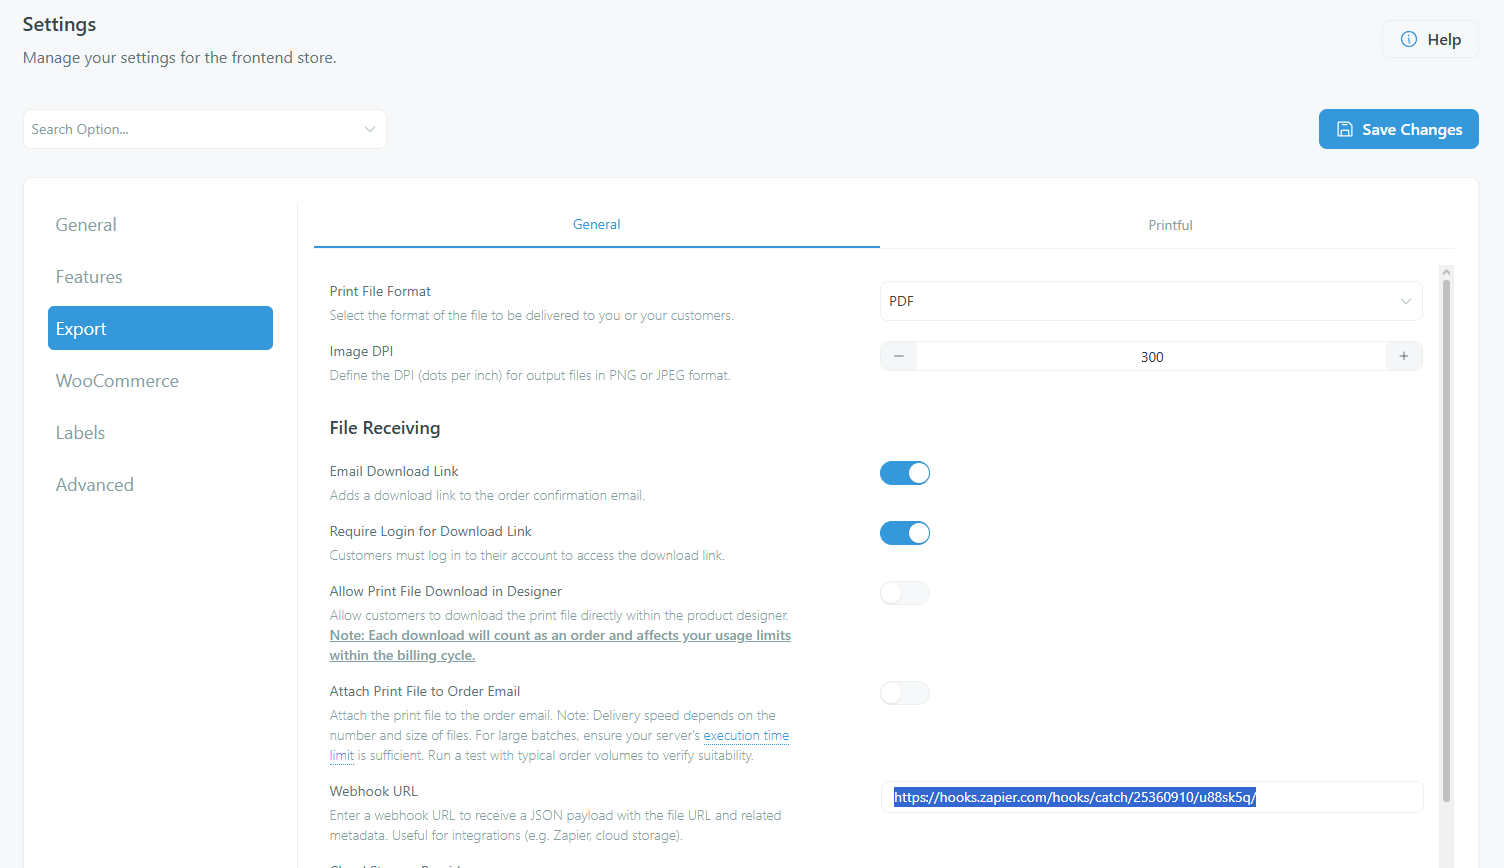Image resolution: width=1504 pixels, height=868 pixels.
Task: Click the File Receiving heading
Action: (385, 428)
